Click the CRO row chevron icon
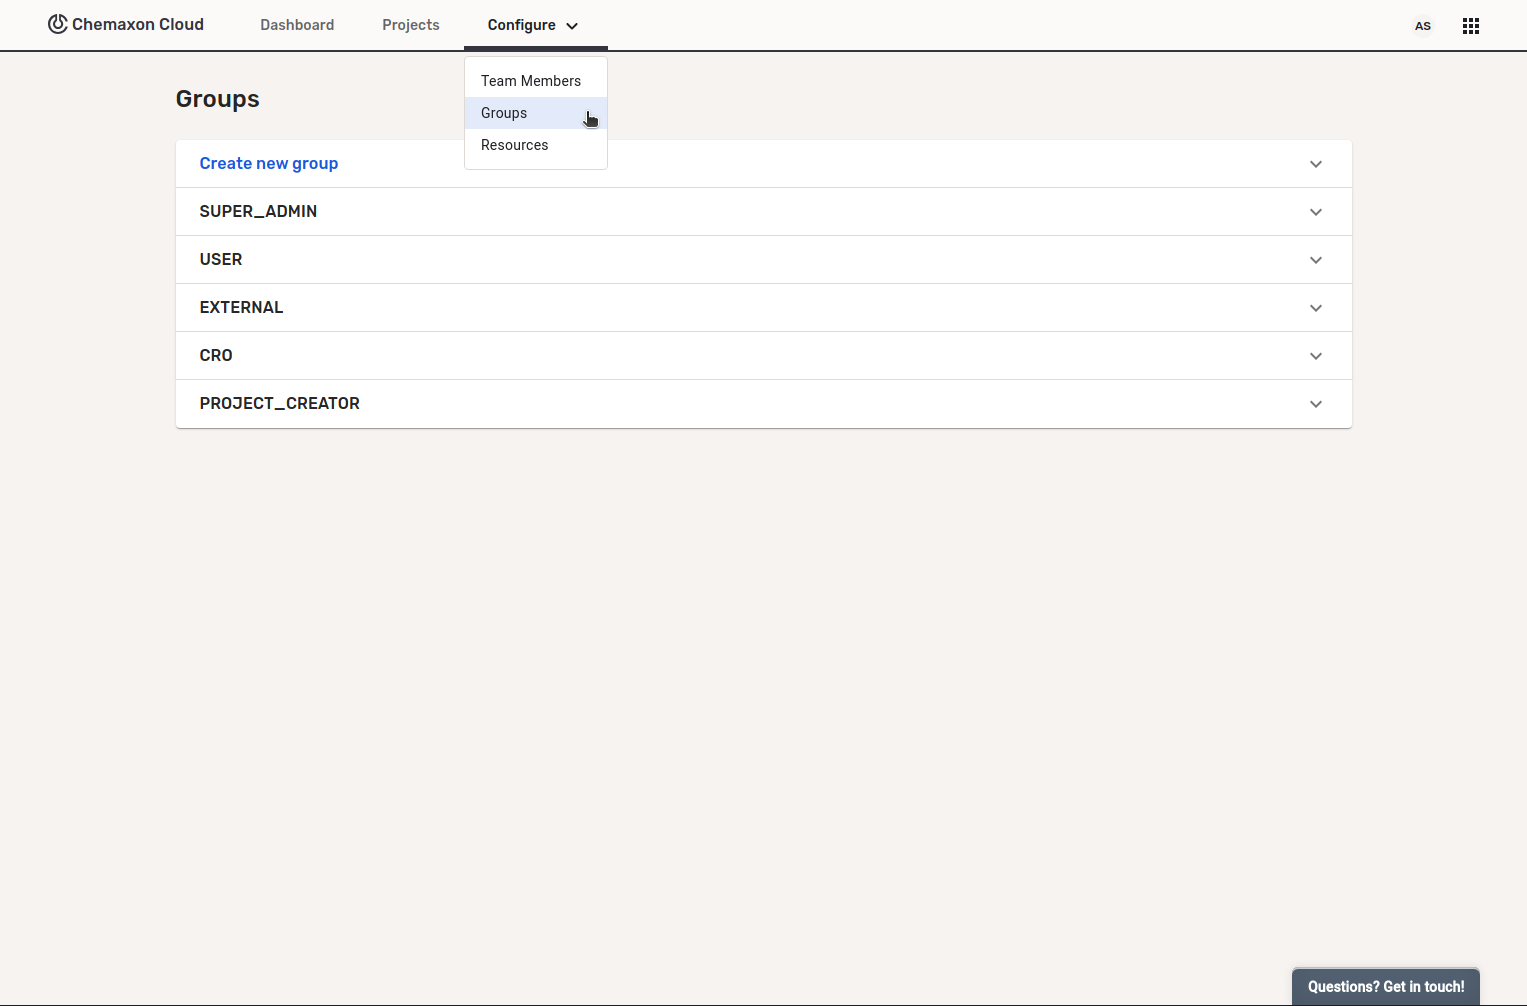The image size is (1527, 1006). click(1315, 356)
